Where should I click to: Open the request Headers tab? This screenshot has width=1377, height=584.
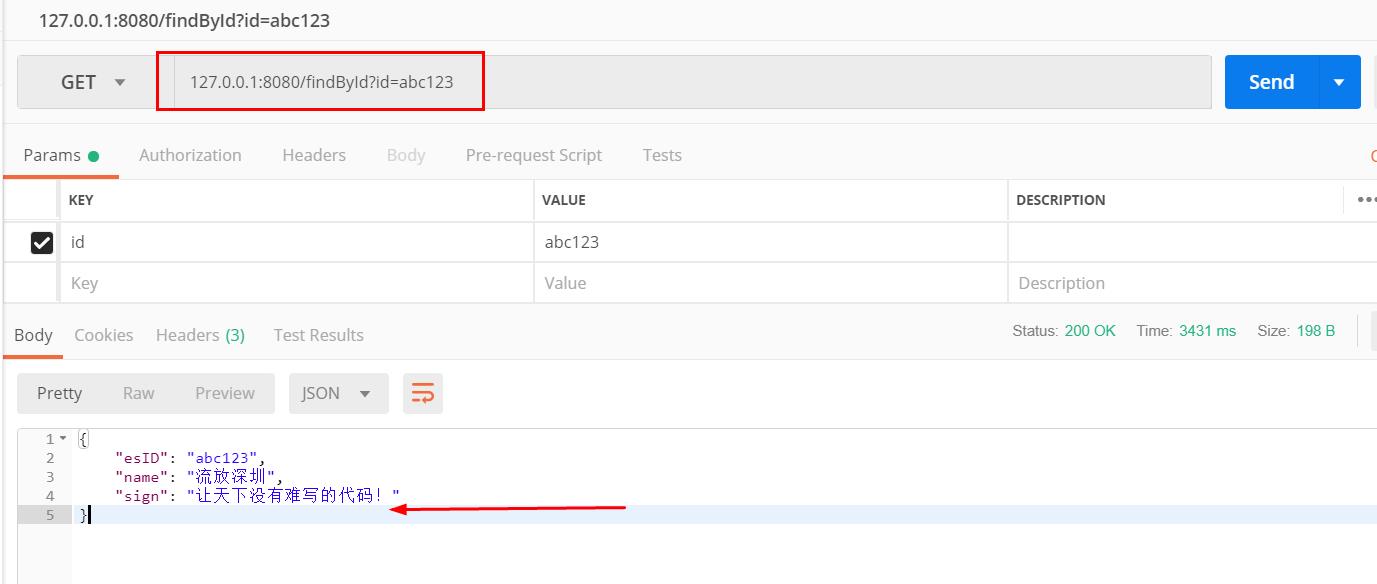tap(314, 155)
